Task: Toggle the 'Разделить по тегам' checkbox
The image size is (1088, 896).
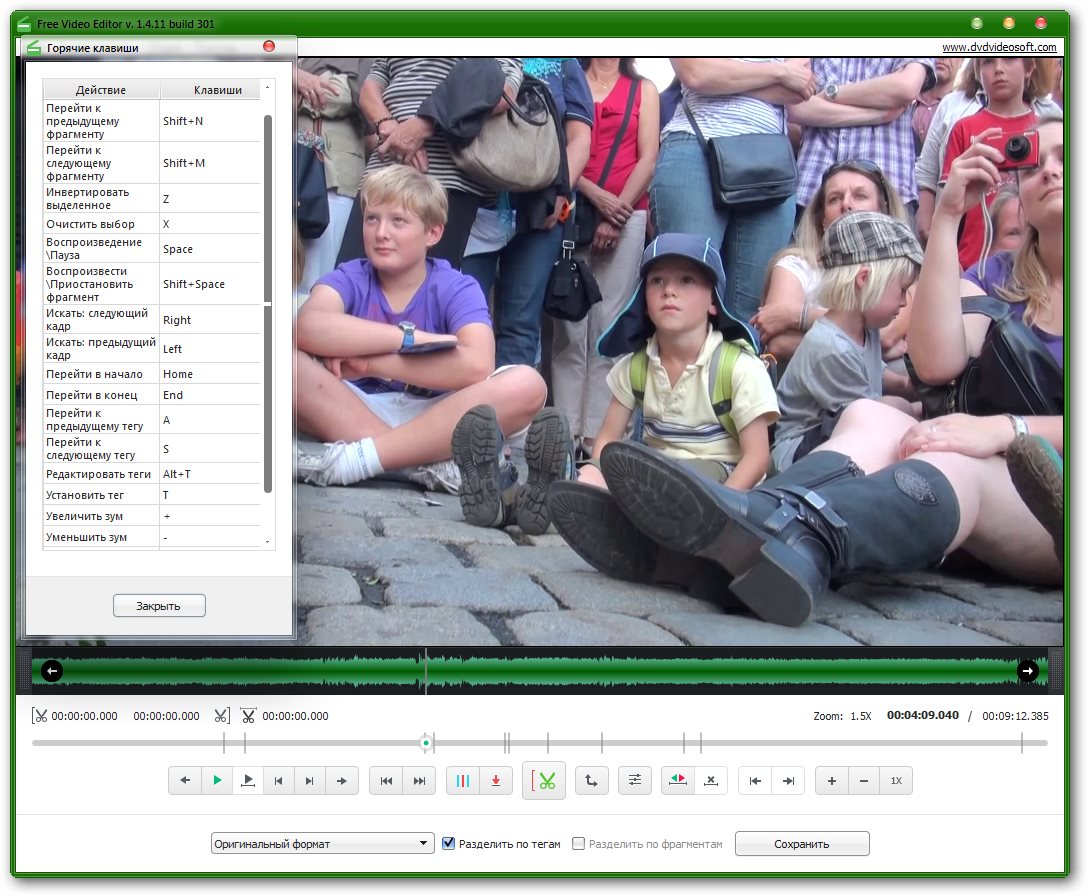Action: pos(449,844)
